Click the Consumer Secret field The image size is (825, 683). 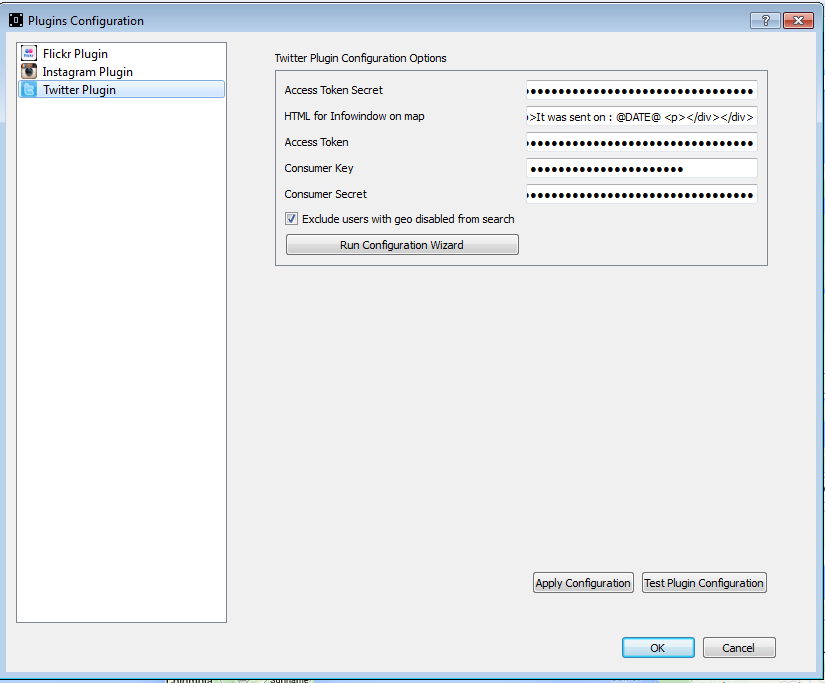641,195
